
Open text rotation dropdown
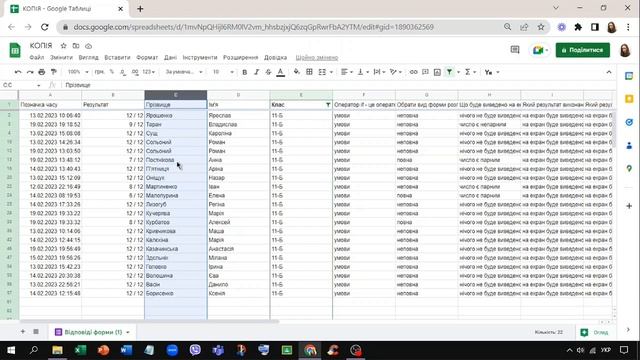[x=396, y=72]
